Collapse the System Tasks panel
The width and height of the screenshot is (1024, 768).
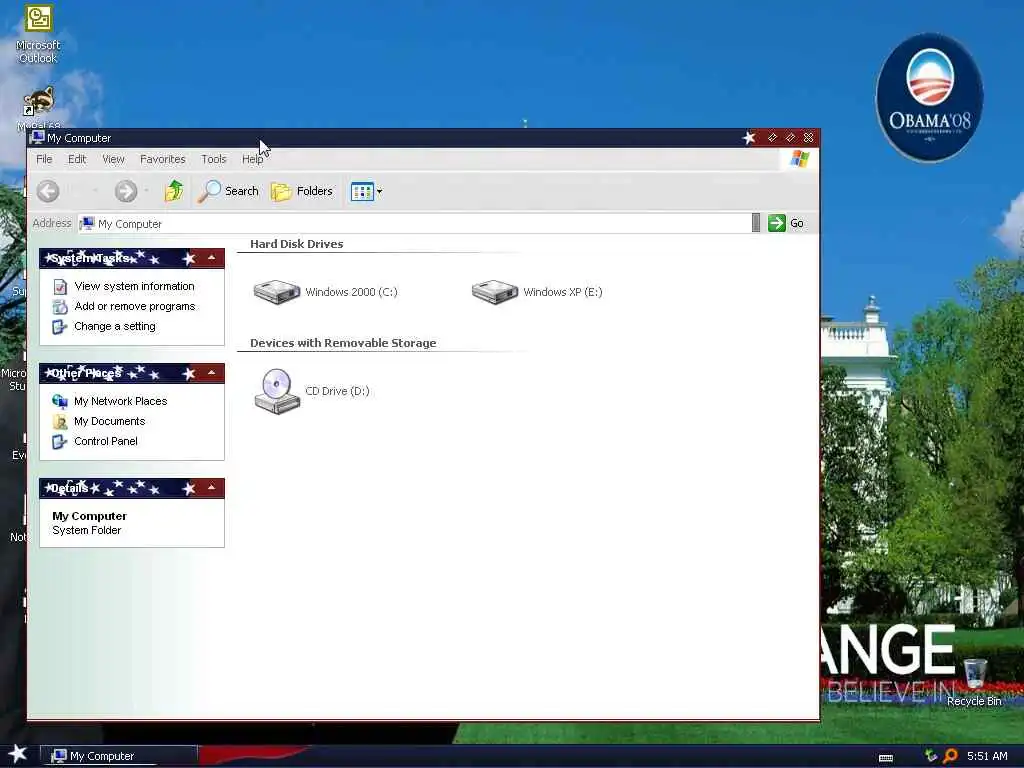point(212,259)
